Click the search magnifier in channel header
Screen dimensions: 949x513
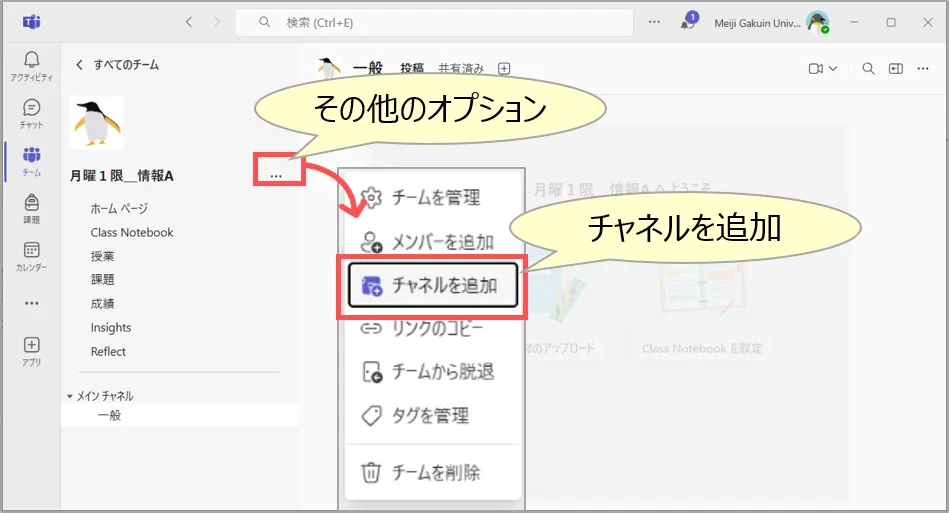(868, 68)
